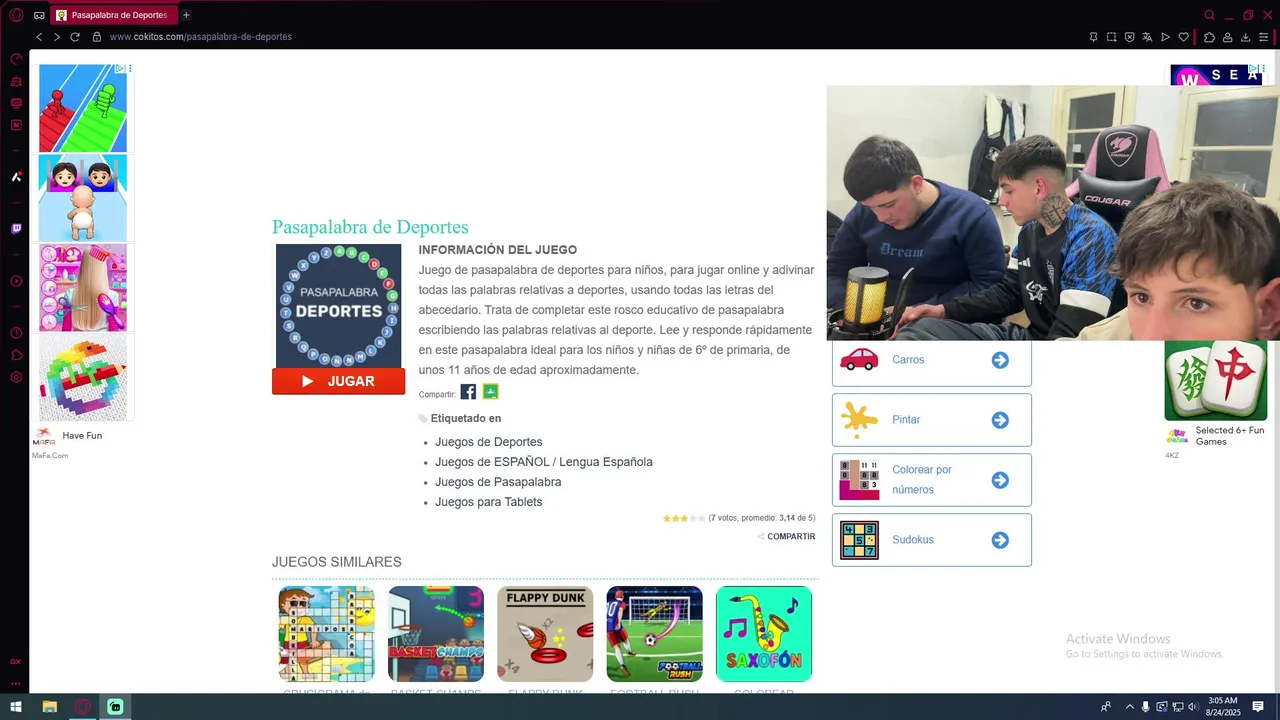Open Basket Champs game thumbnail

[x=436, y=634]
